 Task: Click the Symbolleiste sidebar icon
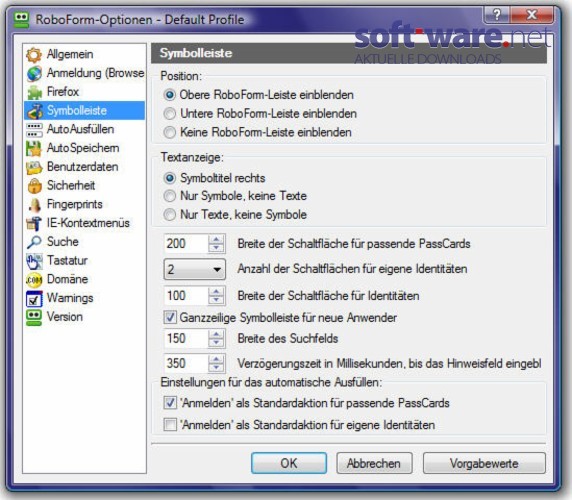tap(35, 111)
